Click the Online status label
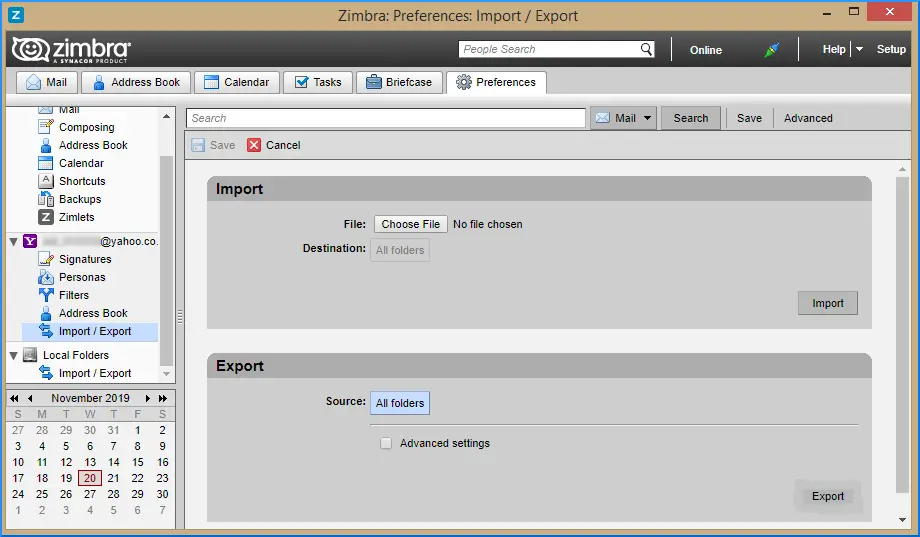Screen dimensions: 920x537 click(x=705, y=50)
